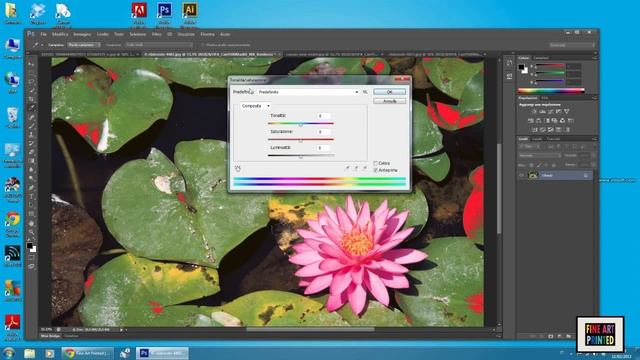The width and height of the screenshot is (640, 360).
Task: Select the Clone Stamp tool
Action: pyautogui.click(x=31, y=135)
